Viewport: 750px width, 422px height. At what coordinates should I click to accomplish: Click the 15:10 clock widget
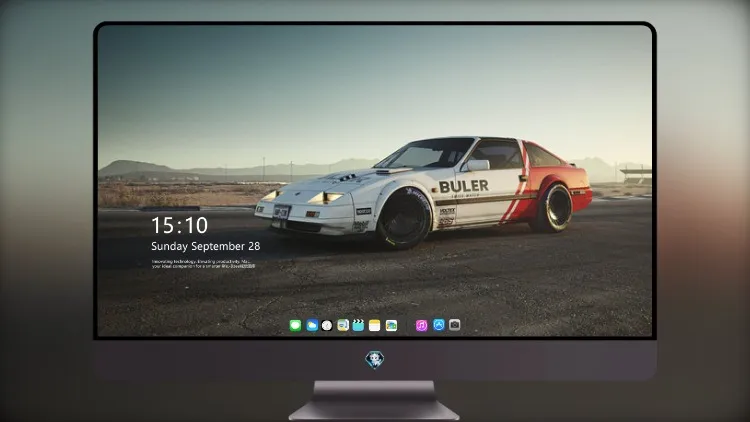point(179,225)
